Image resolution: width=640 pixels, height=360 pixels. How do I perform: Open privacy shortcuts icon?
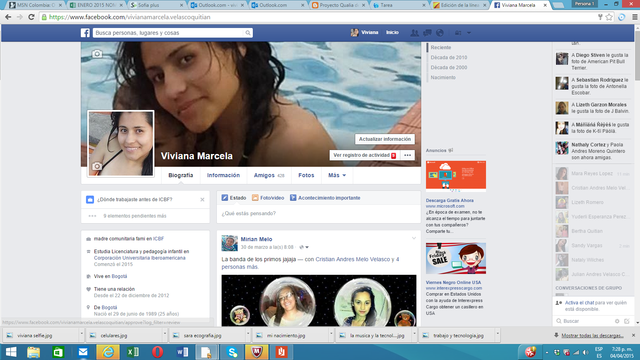coord(458,33)
